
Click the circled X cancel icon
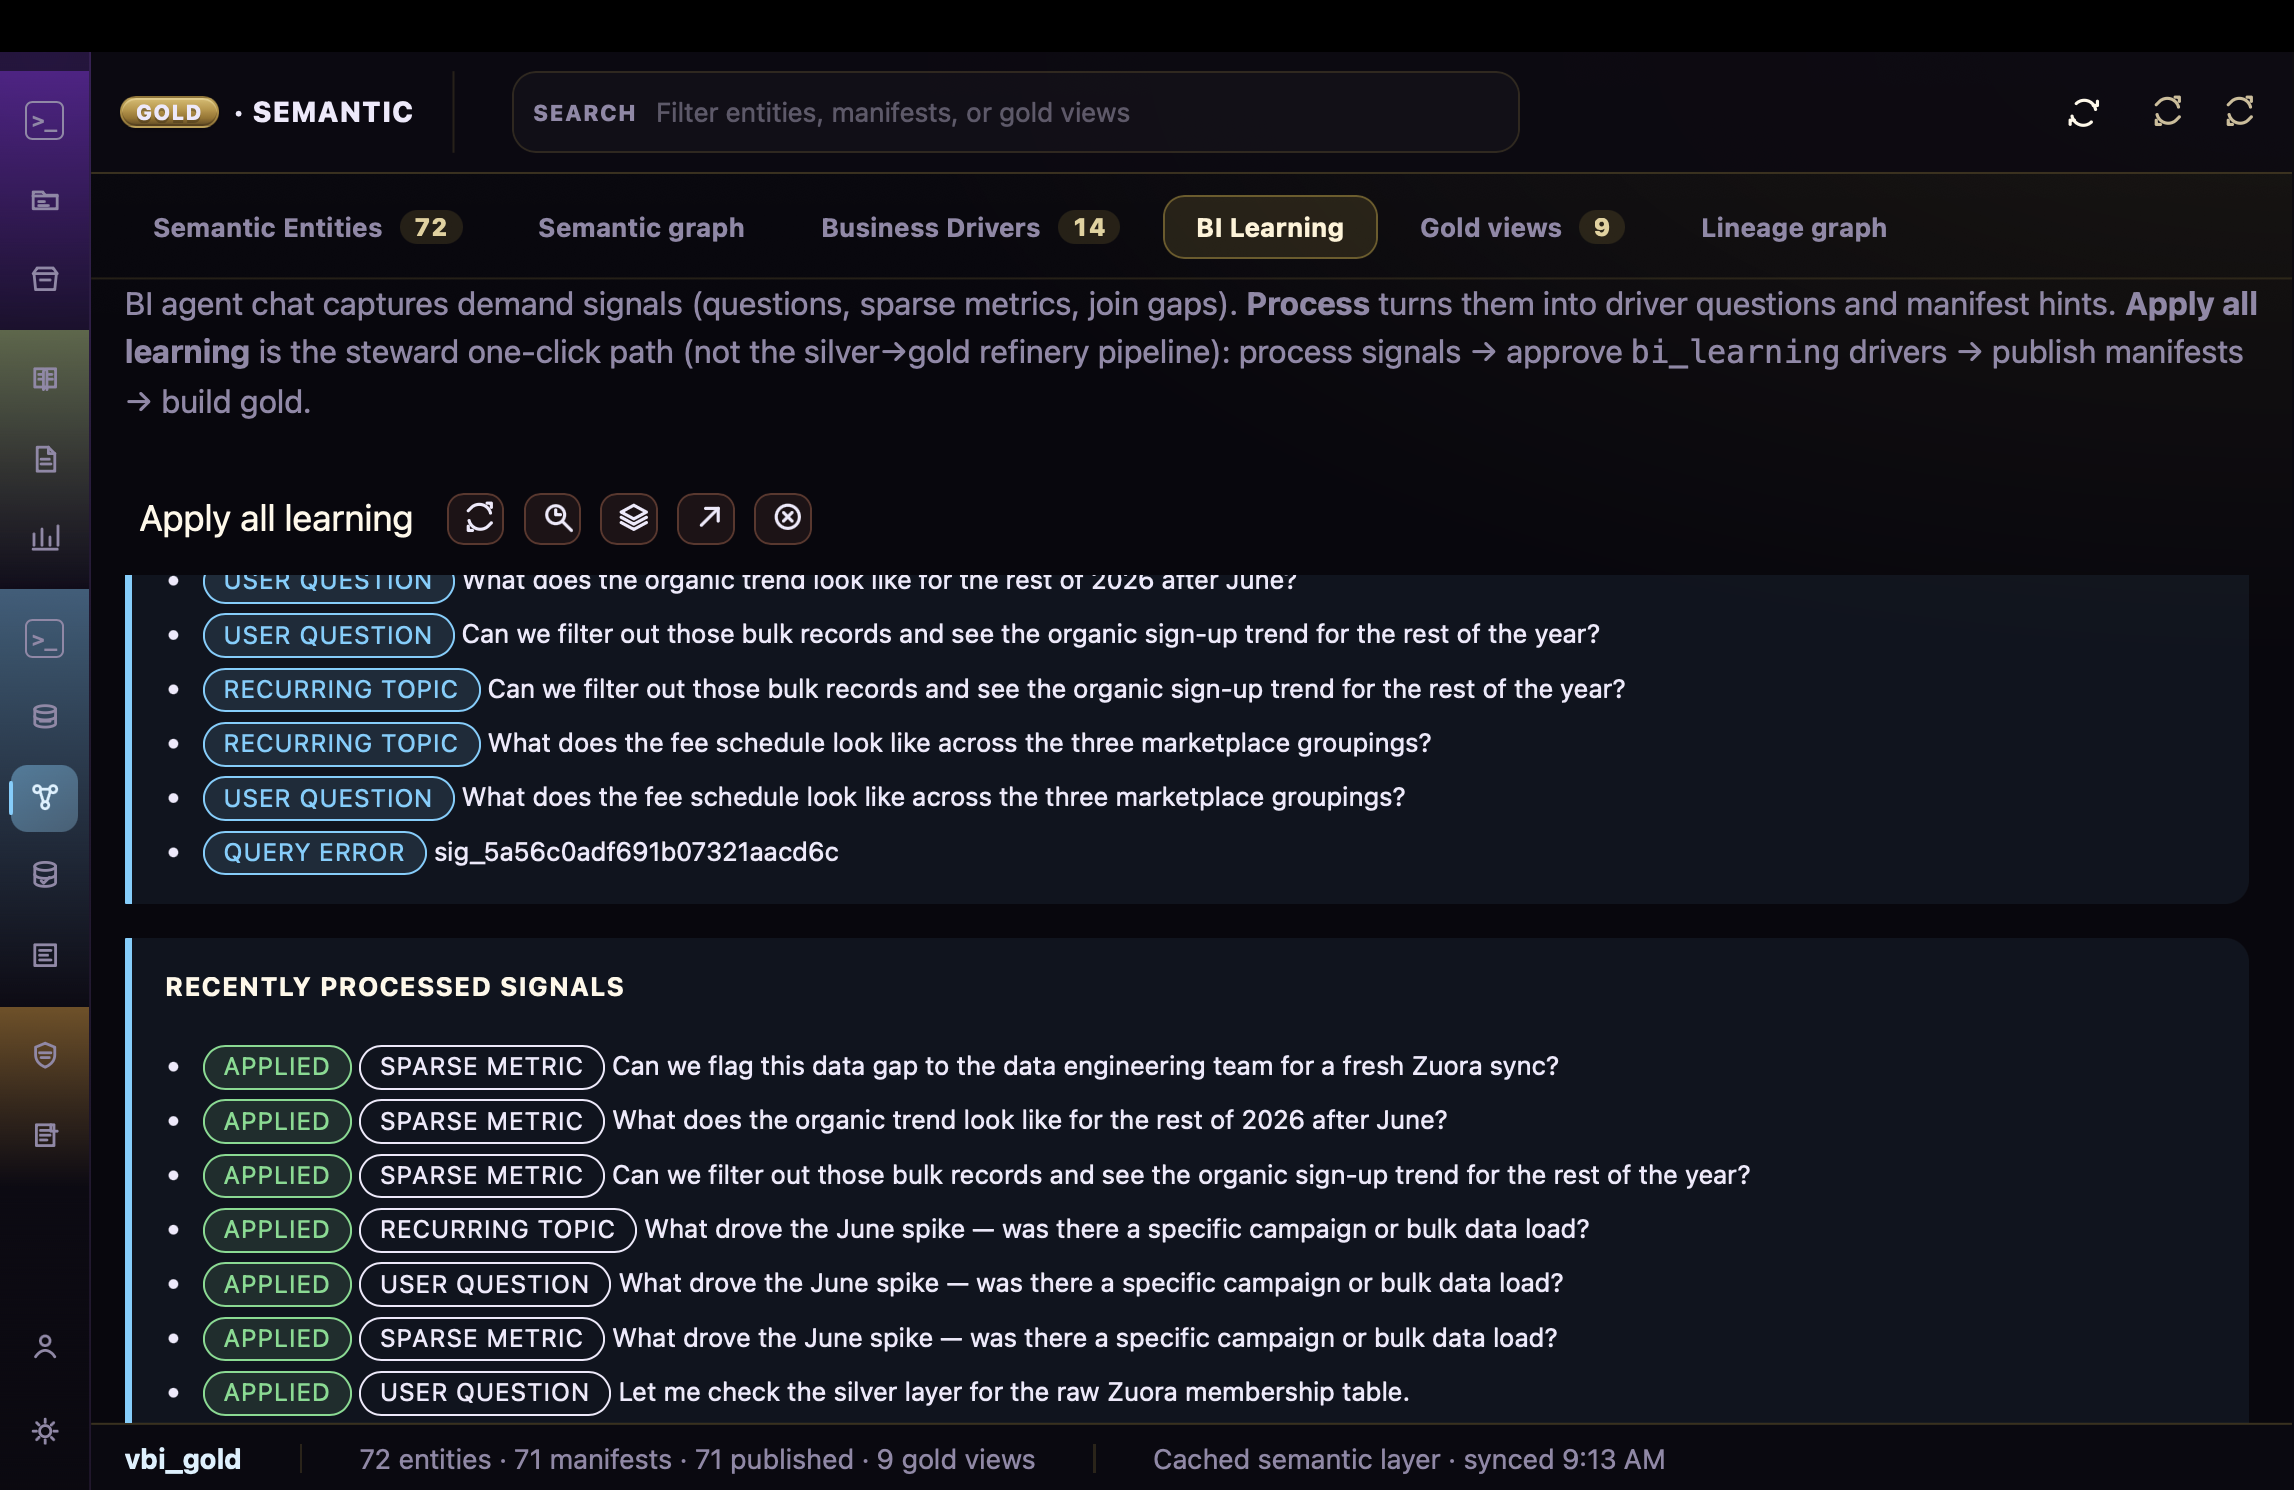(783, 518)
